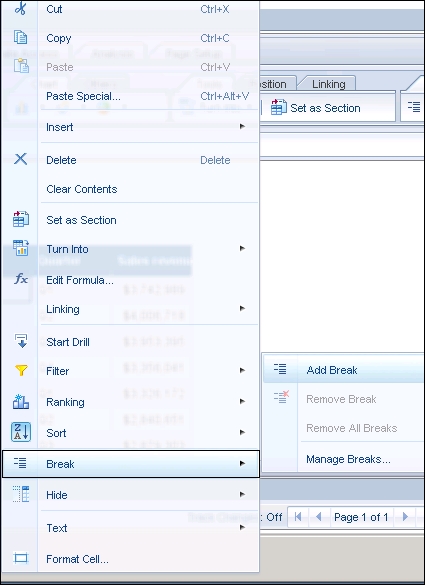The image size is (425, 585).
Task: Click the red X Delete icon
Action: 21,159
